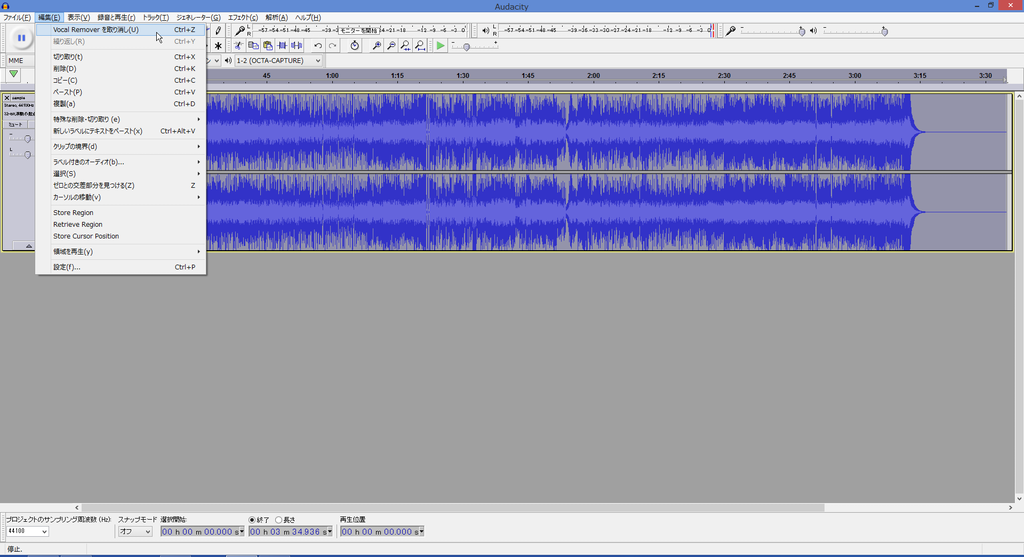
Task: Click the recording meter microphone icon
Action: 240,31
